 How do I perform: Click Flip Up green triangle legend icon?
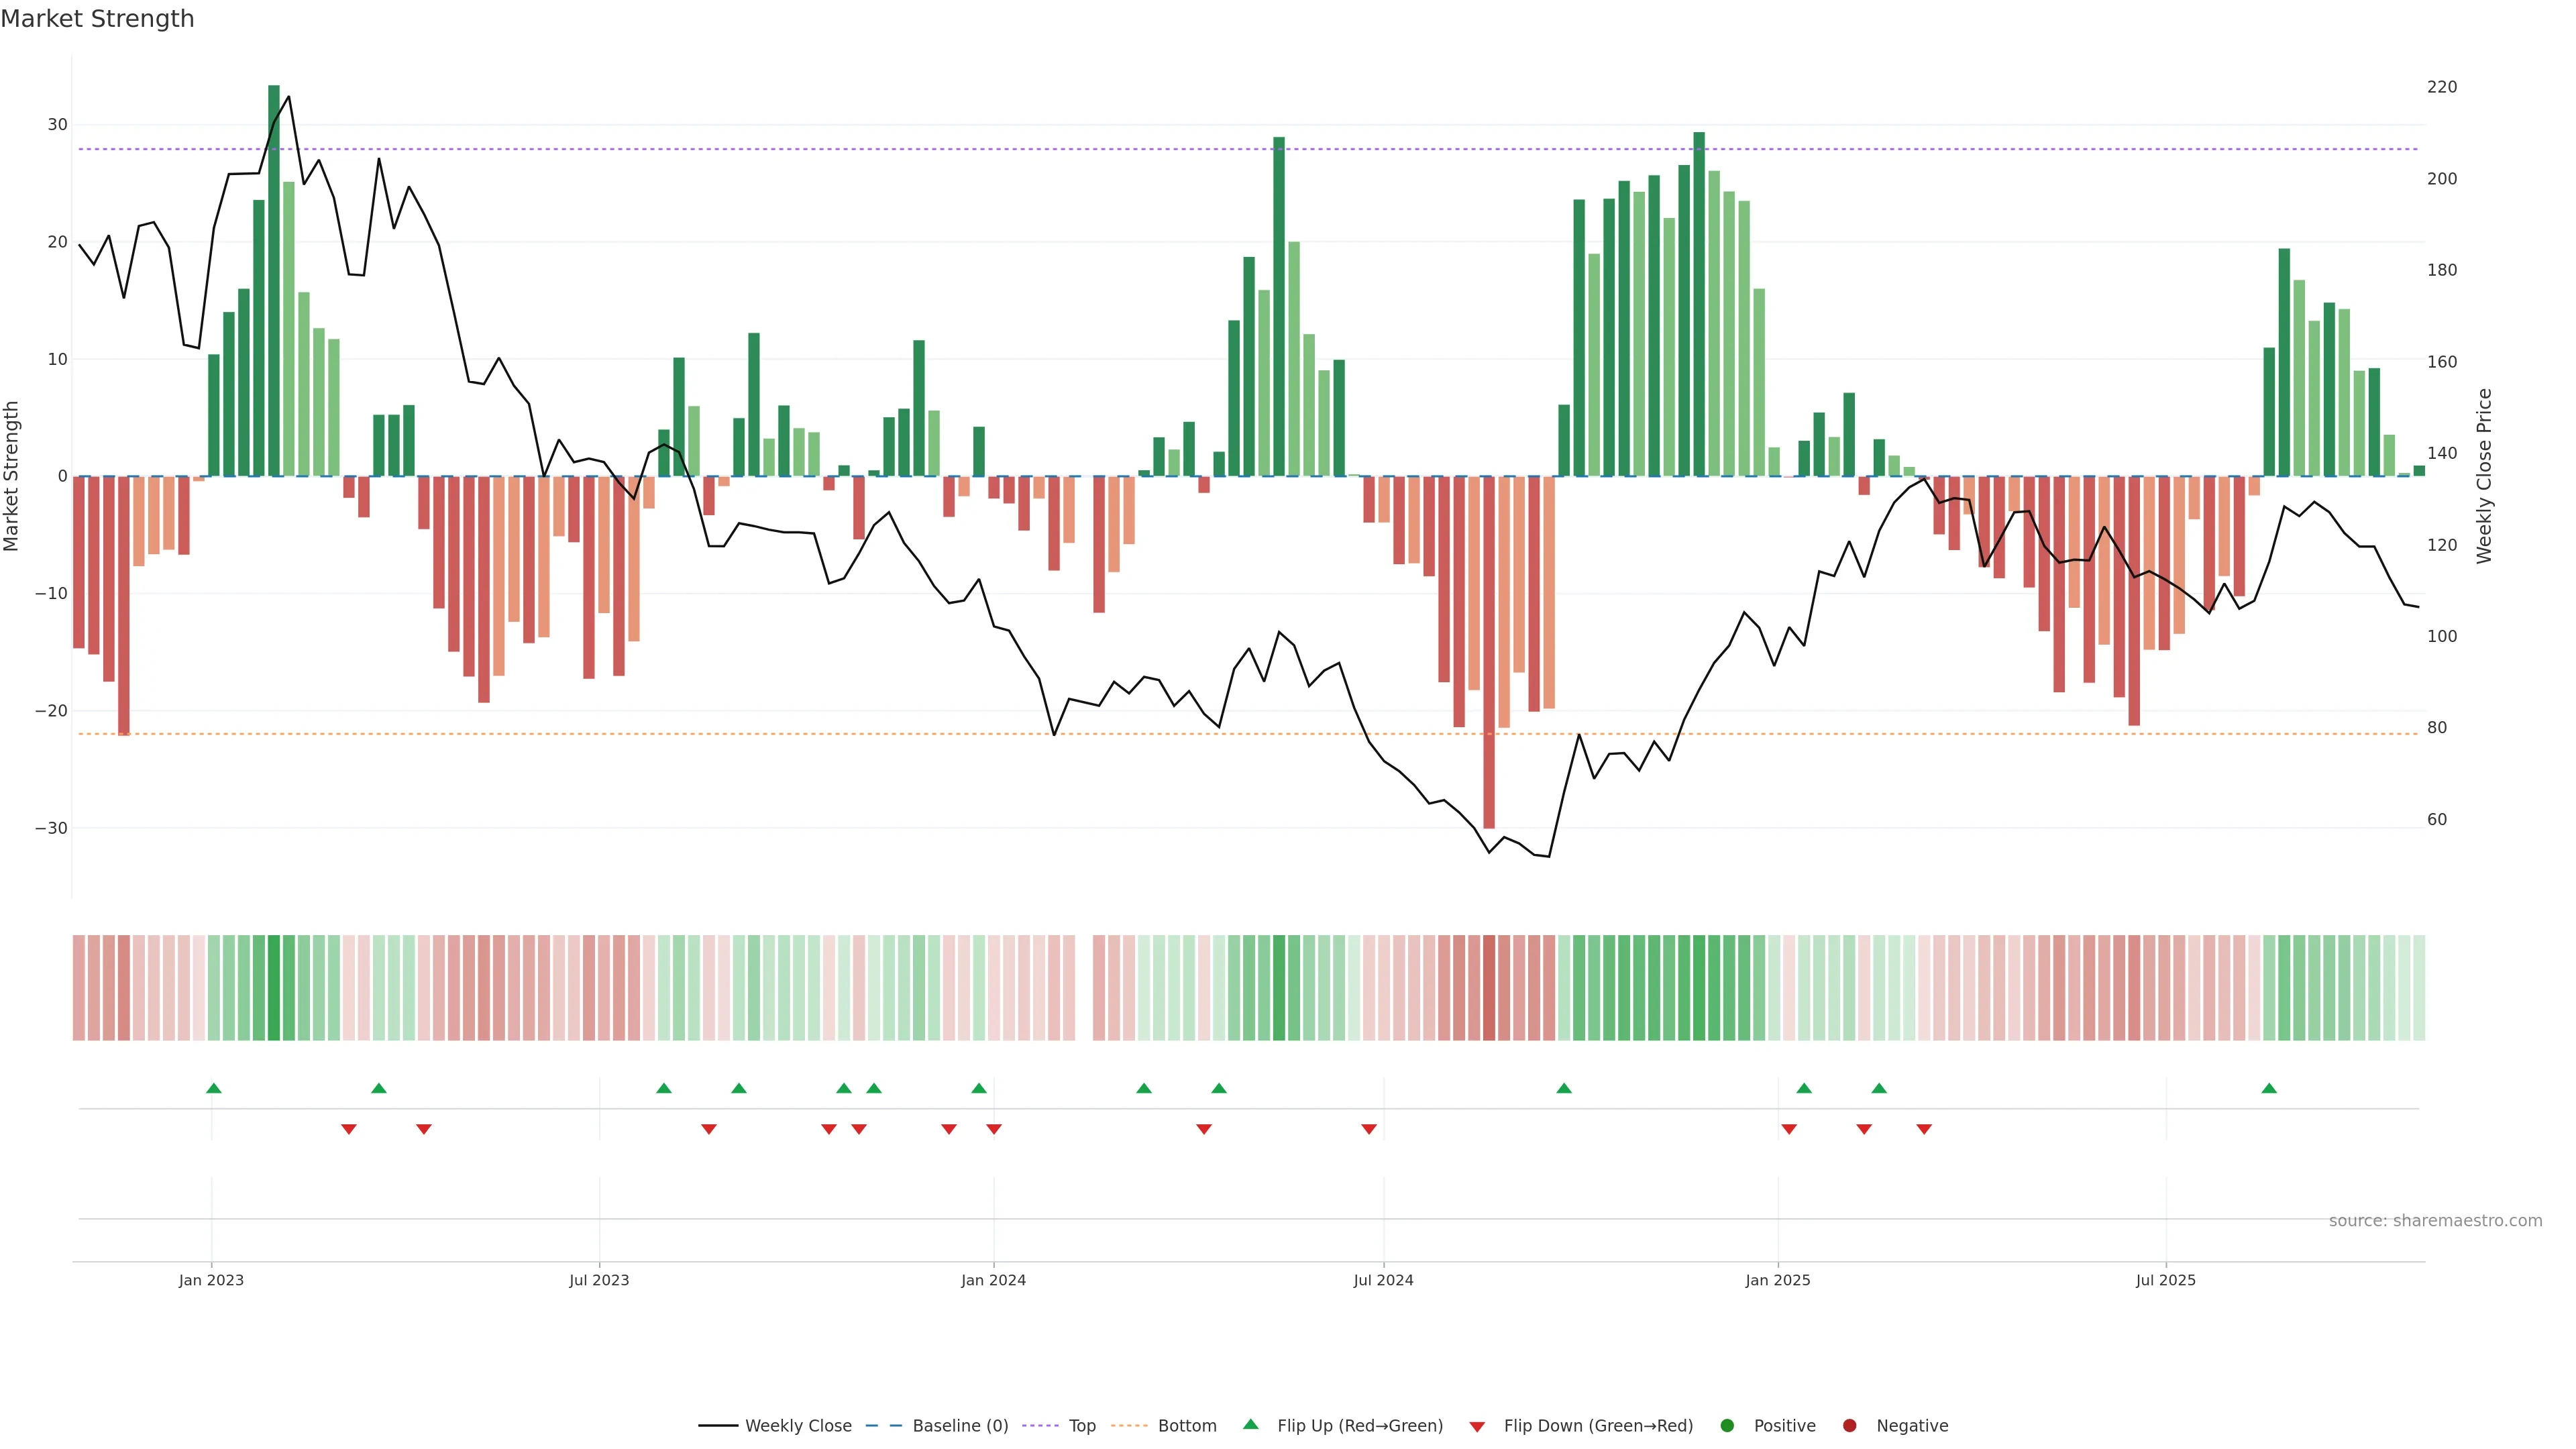point(1250,1424)
